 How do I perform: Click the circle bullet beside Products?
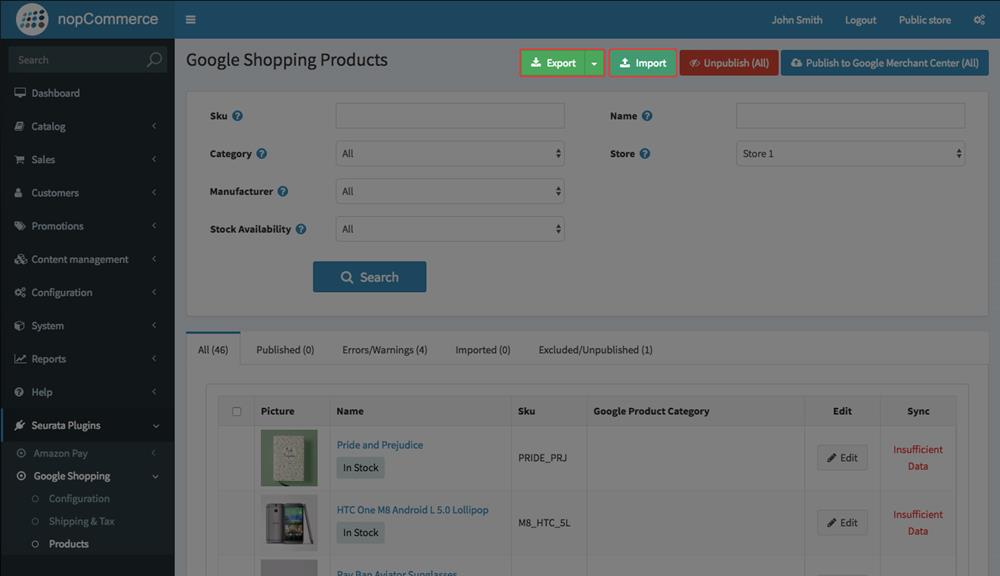coord(35,544)
